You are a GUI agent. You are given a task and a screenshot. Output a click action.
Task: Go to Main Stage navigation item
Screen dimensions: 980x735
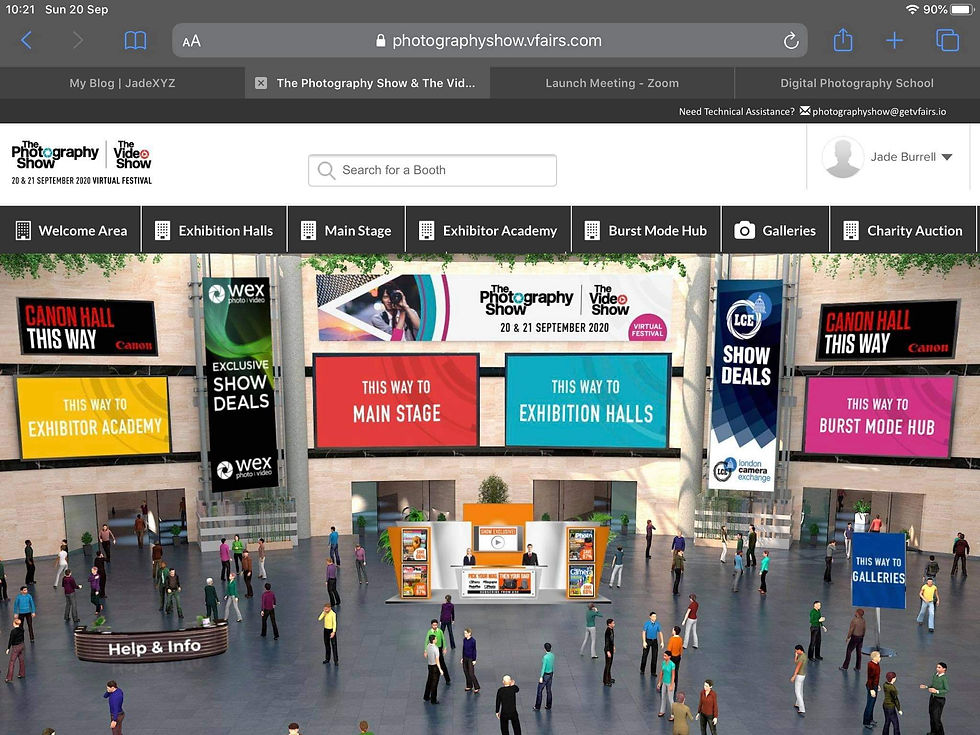coord(346,231)
